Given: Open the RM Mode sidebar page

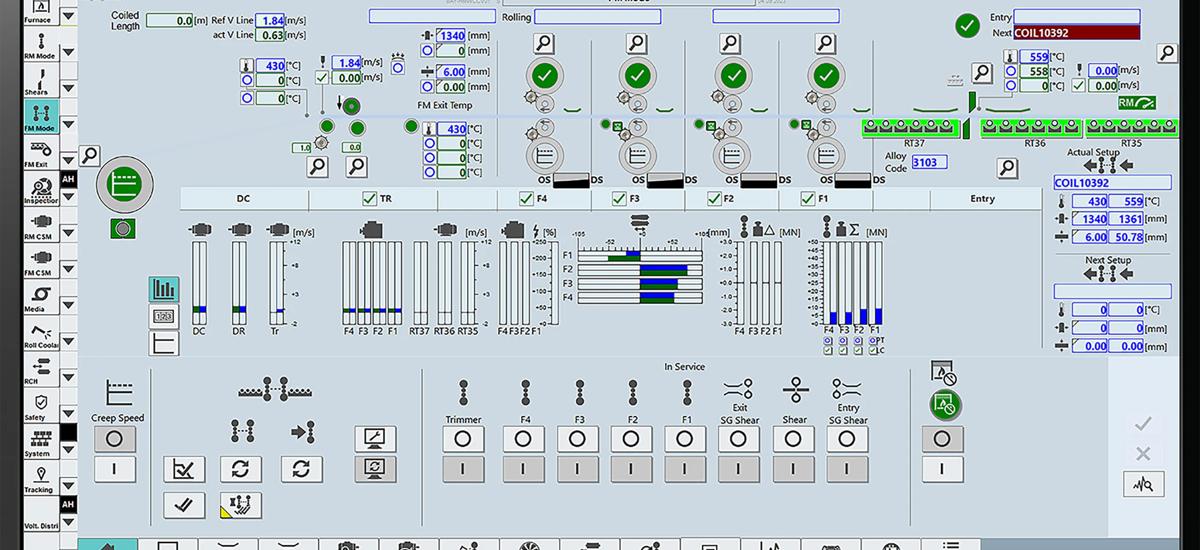Looking at the screenshot, I should (x=41, y=46).
